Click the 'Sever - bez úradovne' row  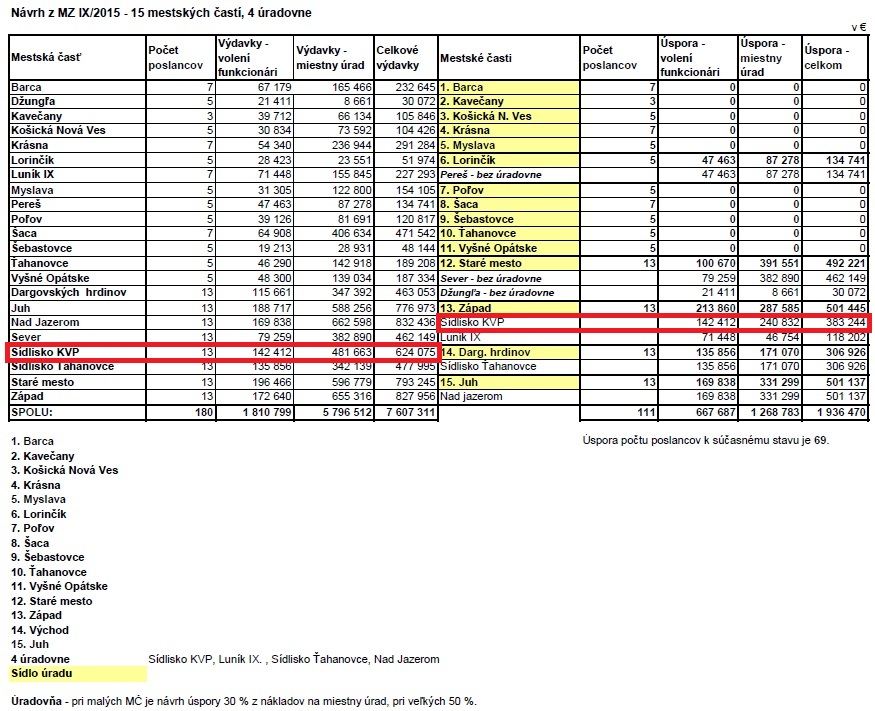491,278
